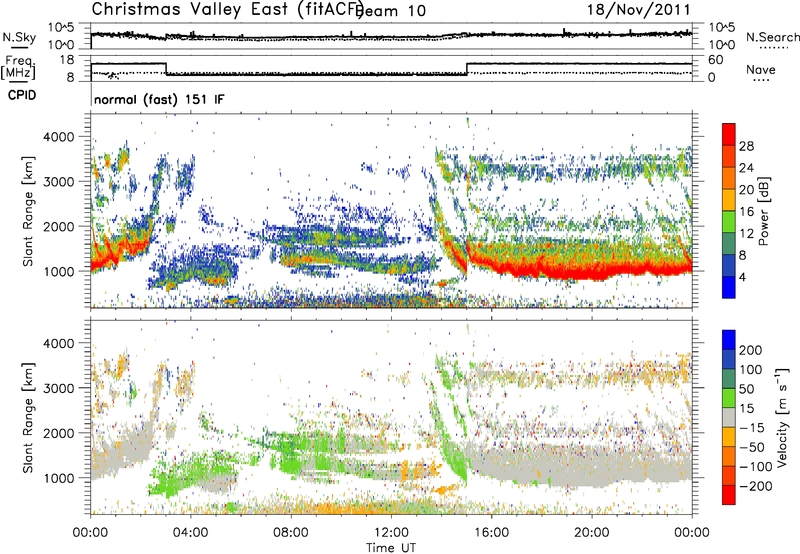The width and height of the screenshot is (800, 554).
Task: Pick the bright blue bottom segment of power colorbar
Action: coord(729,288)
